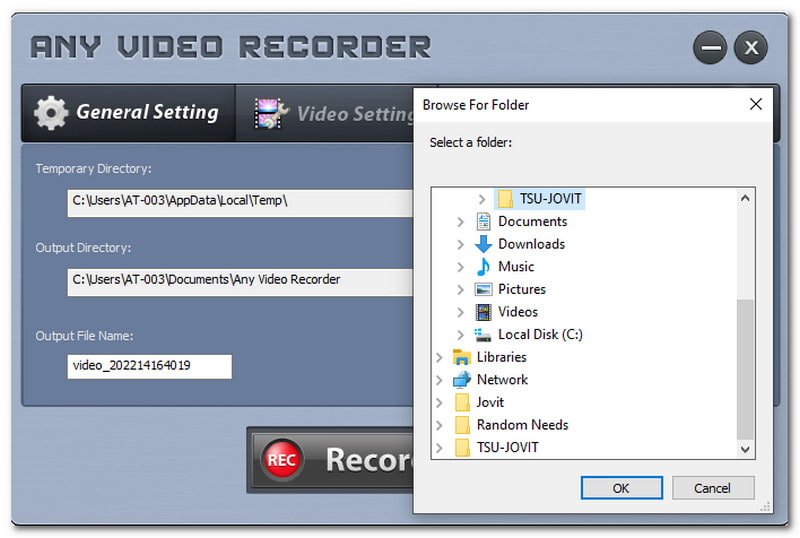Select the Random Needs folder
Screen dimensions: 800x538
coord(522,425)
